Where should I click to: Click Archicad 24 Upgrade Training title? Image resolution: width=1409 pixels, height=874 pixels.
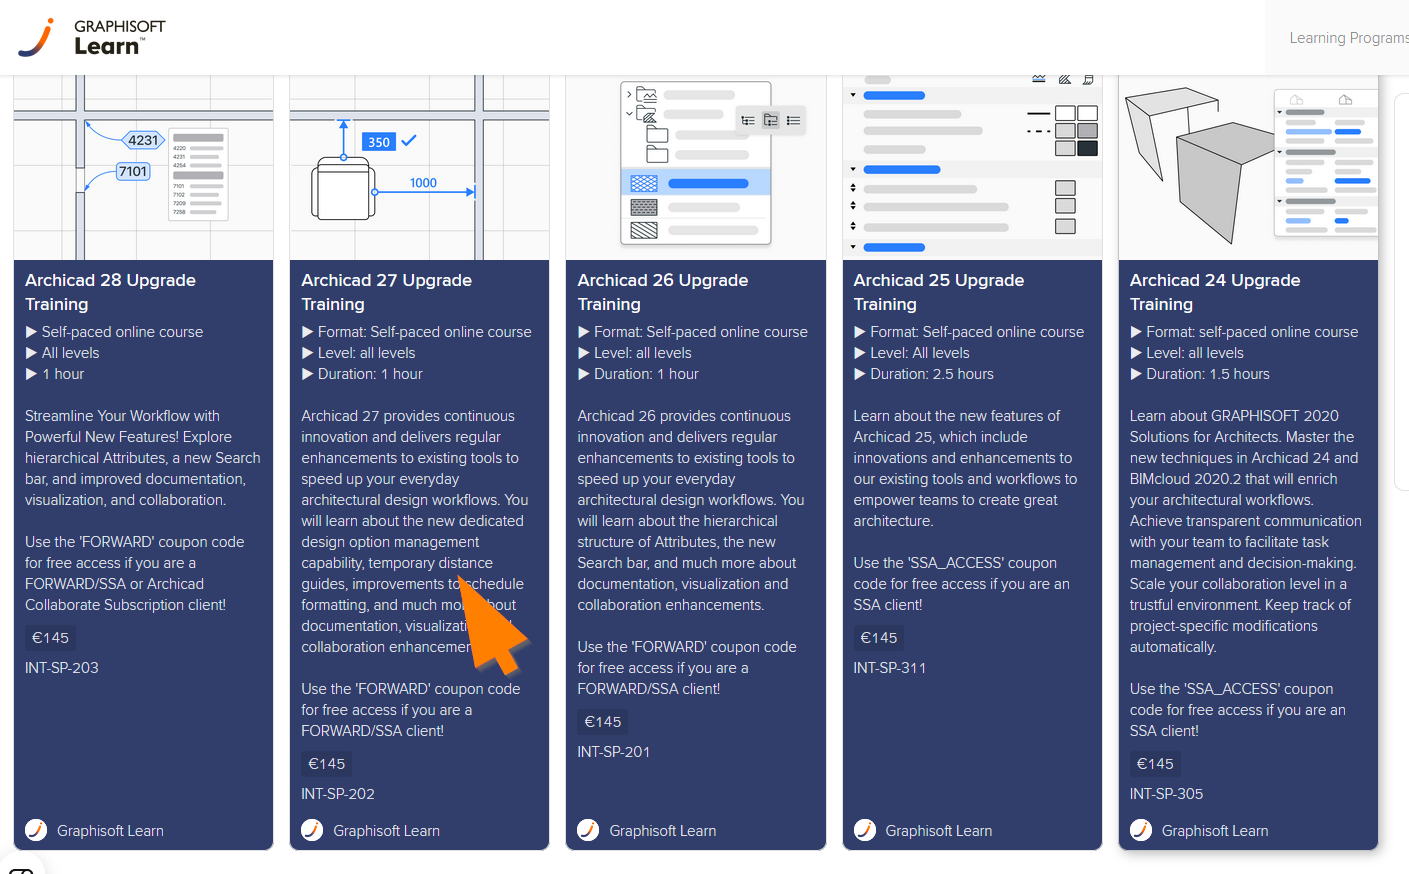(x=1215, y=292)
